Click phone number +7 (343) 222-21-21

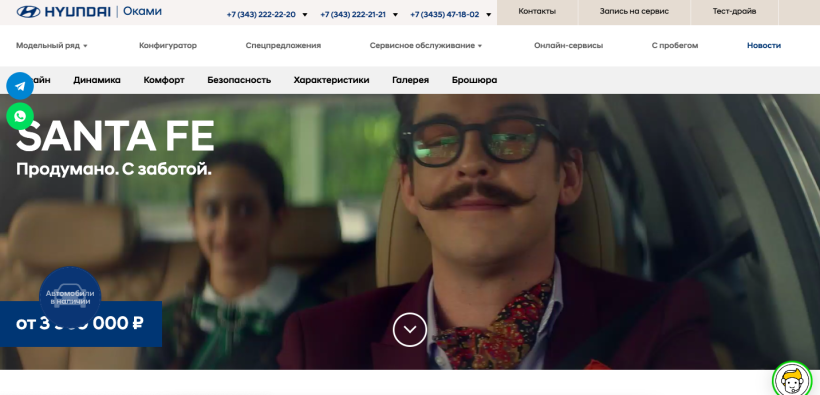[353, 15]
